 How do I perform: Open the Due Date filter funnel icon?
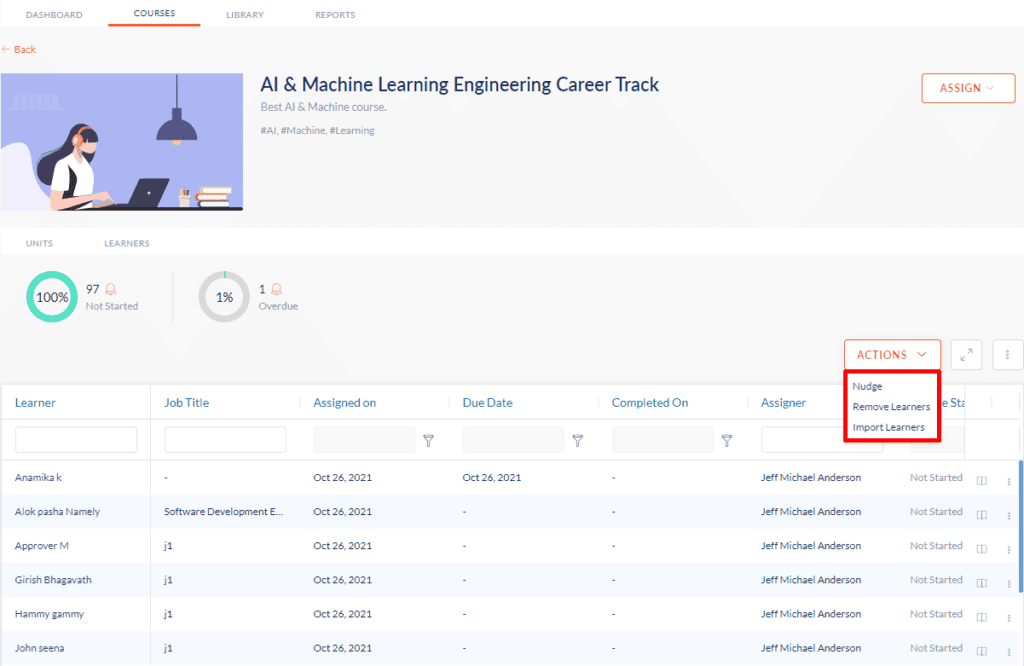click(x=577, y=441)
